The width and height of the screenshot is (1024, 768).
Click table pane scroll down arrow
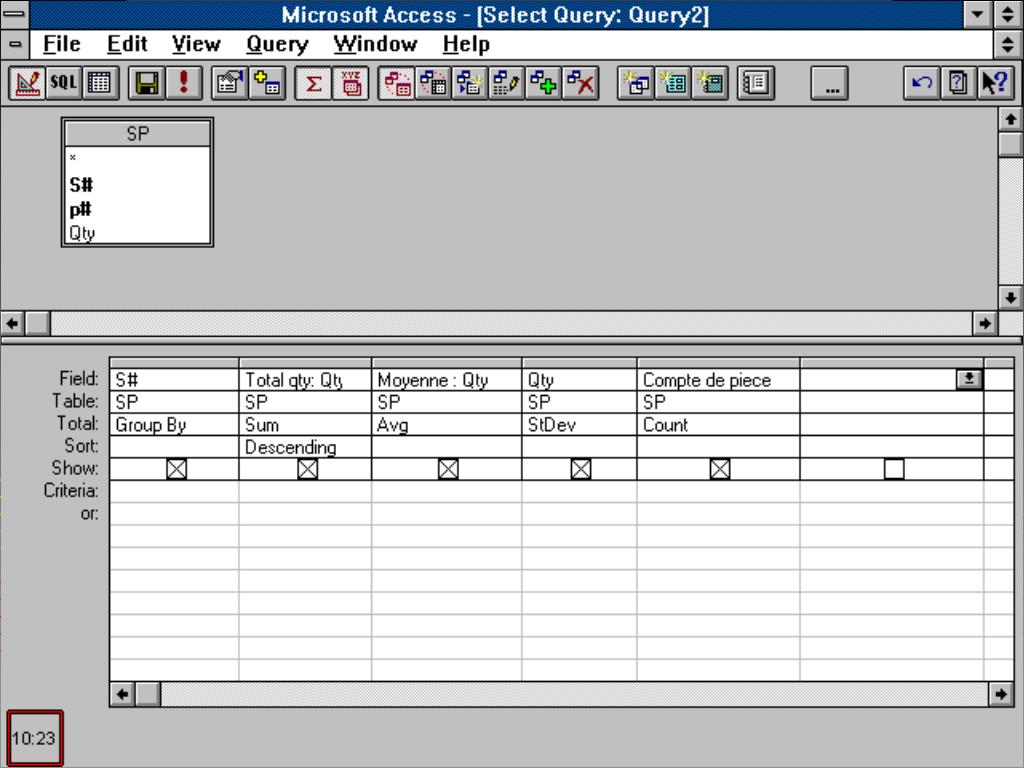click(1010, 298)
